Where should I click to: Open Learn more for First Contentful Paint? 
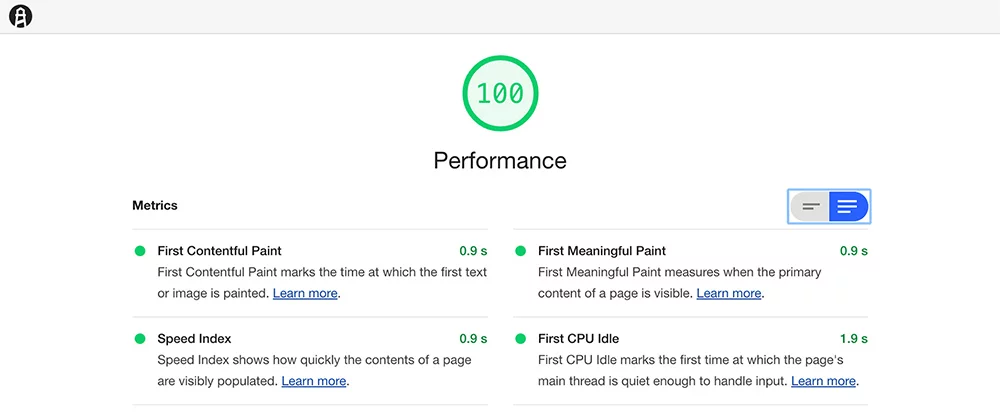pyautogui.click(x=305, y=293)
